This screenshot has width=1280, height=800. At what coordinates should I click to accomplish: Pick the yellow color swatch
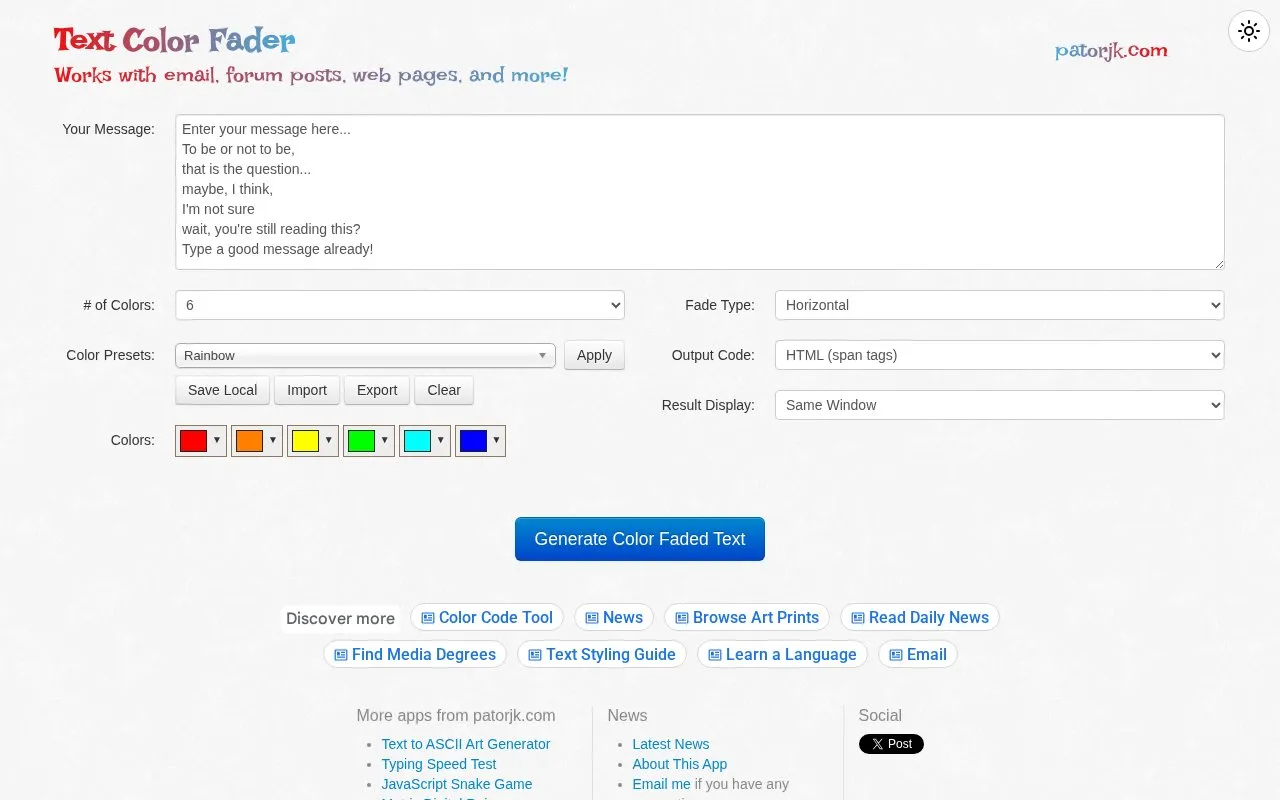305,441
